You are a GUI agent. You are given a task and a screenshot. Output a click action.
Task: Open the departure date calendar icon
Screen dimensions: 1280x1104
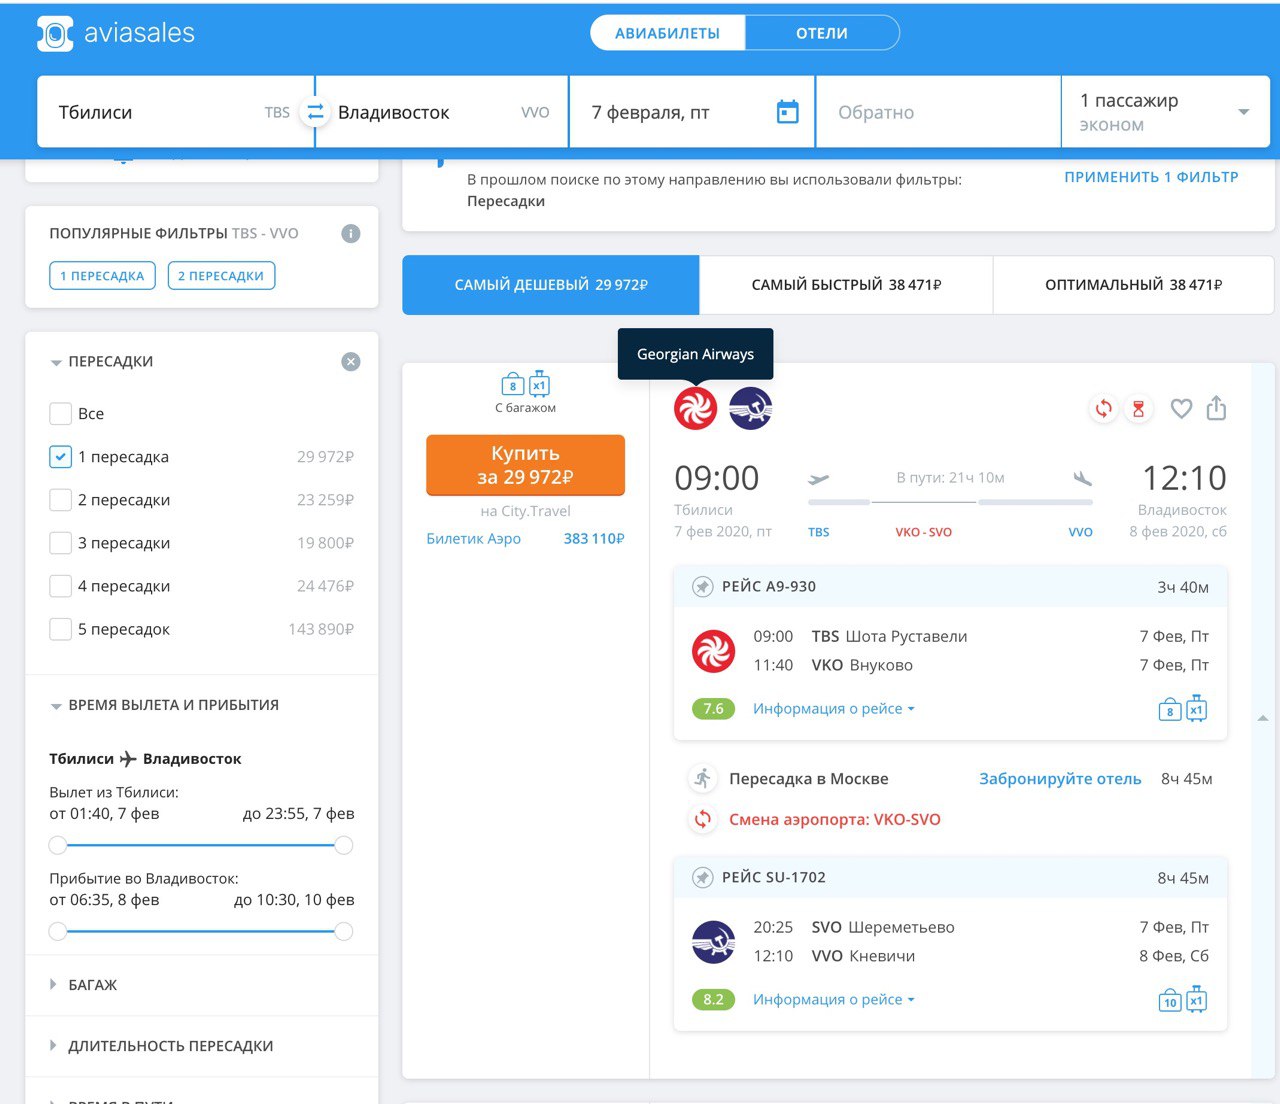pyautogui.click(x=788, y=112)
